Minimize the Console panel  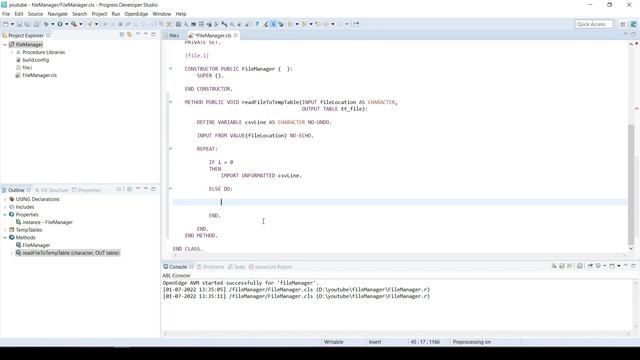[626, 266]
